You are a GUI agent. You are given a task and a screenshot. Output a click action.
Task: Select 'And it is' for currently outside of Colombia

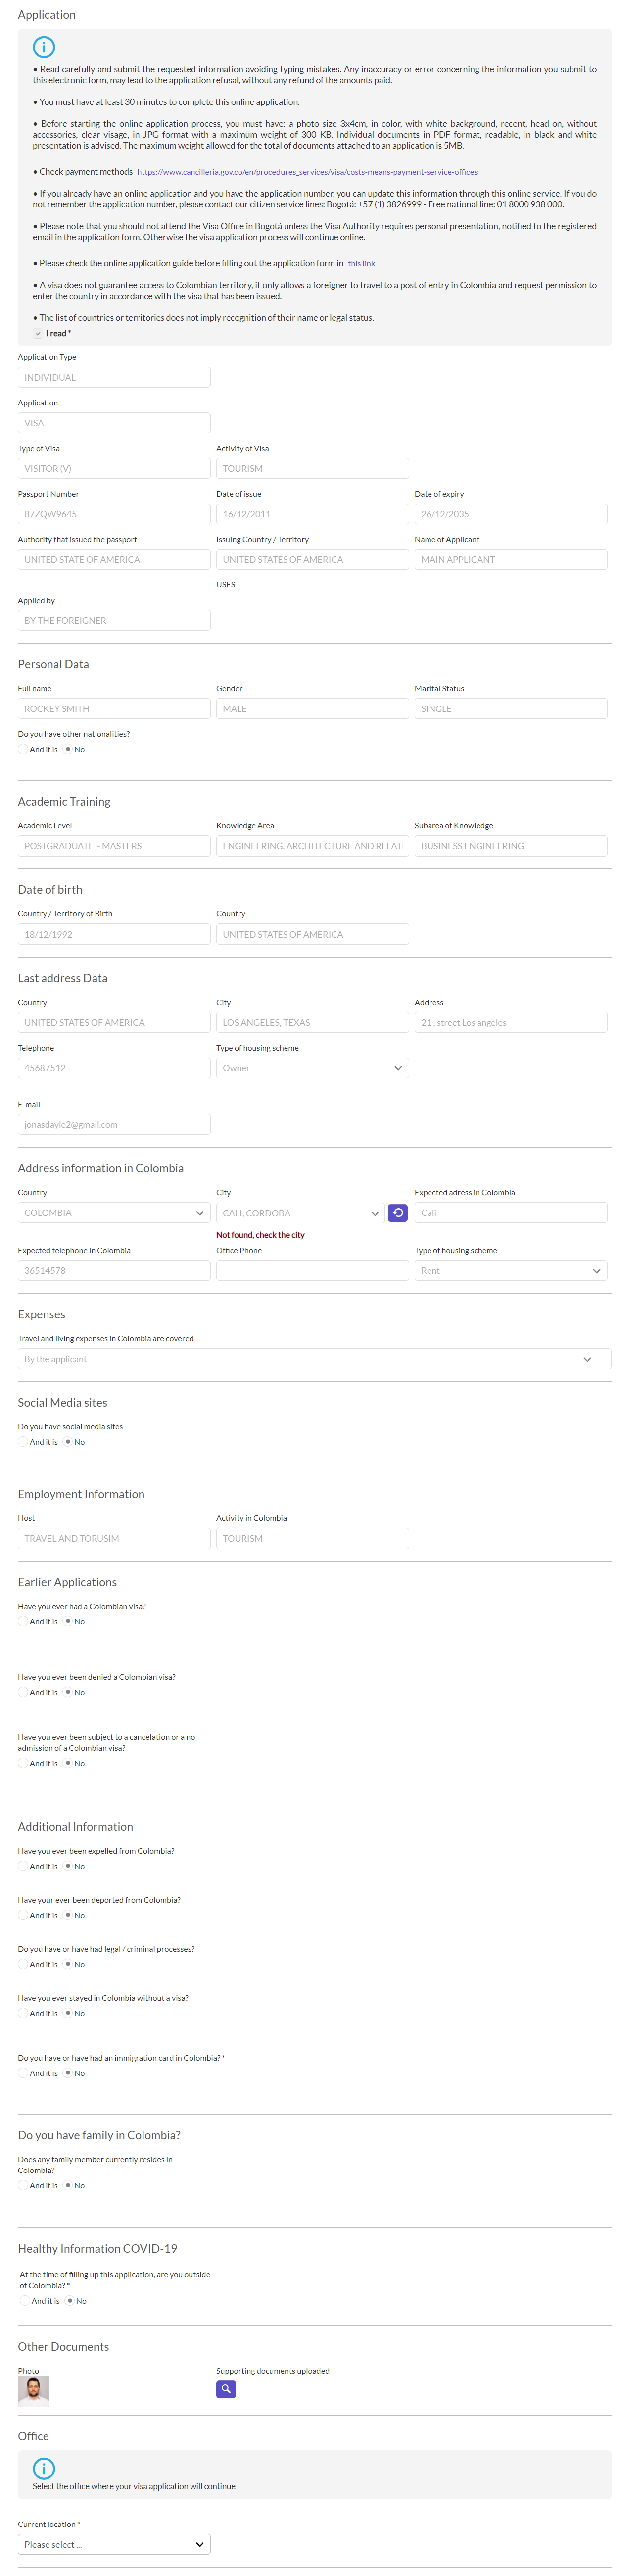tap(25, 2301)
